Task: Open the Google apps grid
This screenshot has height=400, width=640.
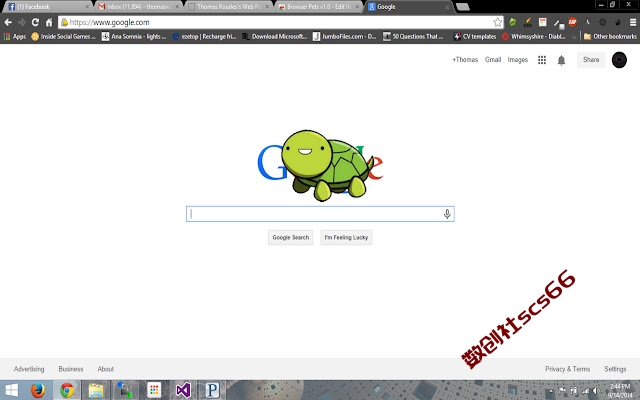Action: pos(542,60)
